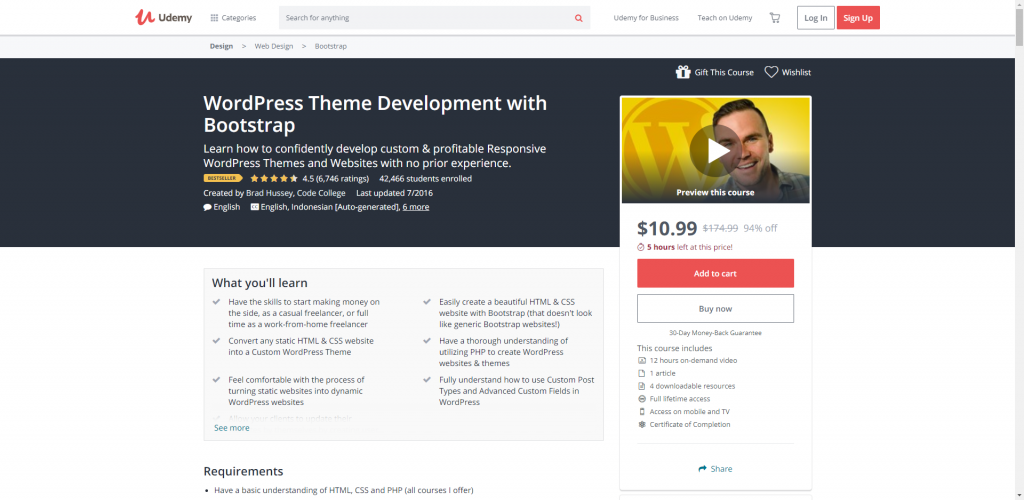The height and width of the screenshot is (500, 1024).
Task: Click the '$174.99' original price
Action: (x=720, y=228)
